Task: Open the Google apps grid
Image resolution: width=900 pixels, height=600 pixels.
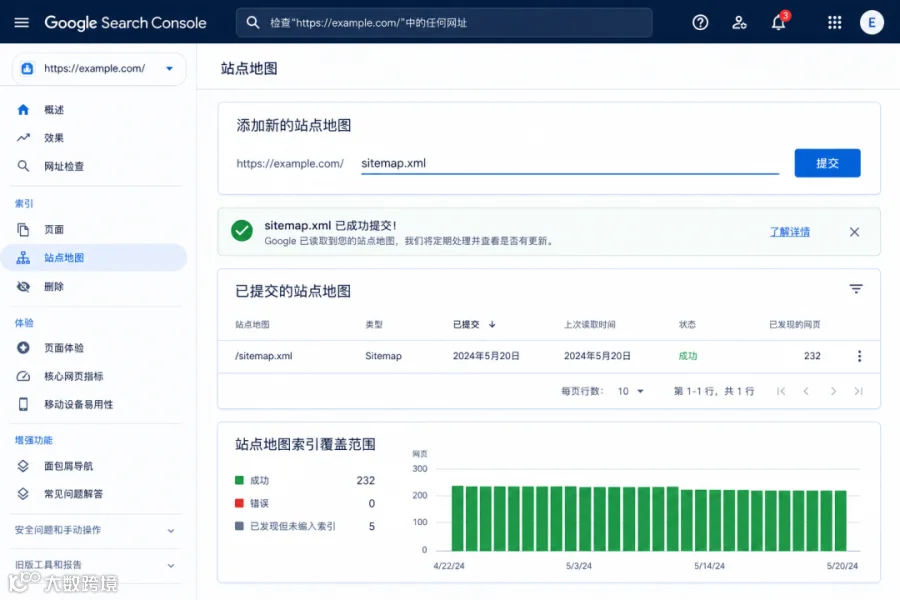Action: pyautogui.click(x=835, y=22)
